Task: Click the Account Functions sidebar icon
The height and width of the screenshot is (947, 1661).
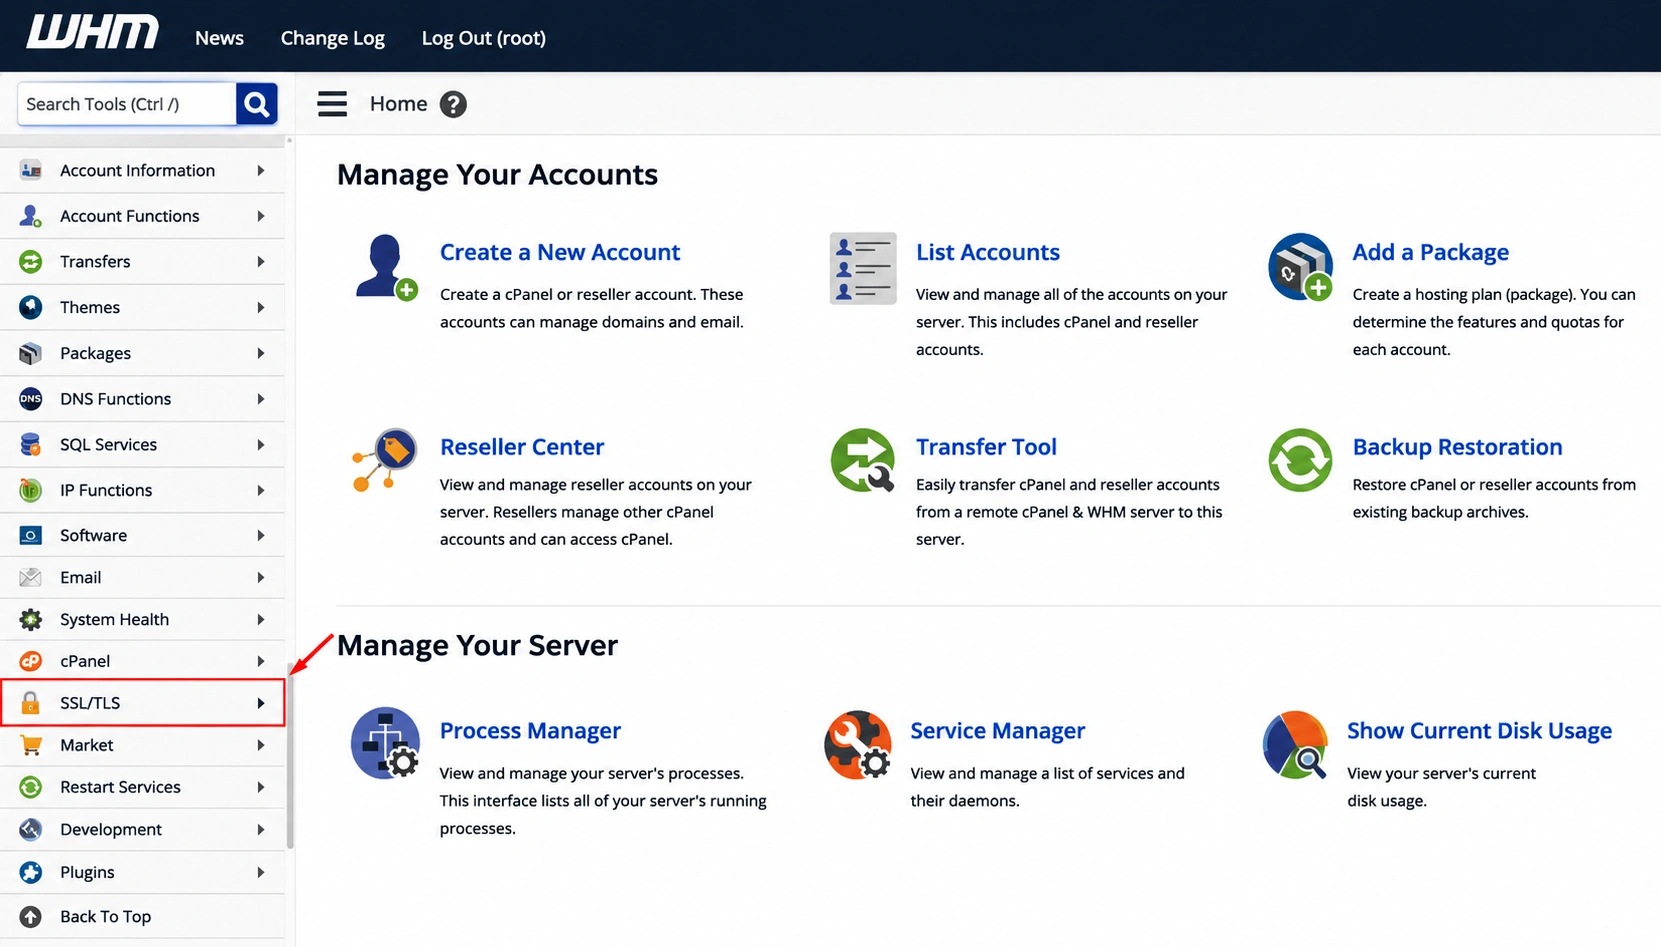Action: [31, 216]
